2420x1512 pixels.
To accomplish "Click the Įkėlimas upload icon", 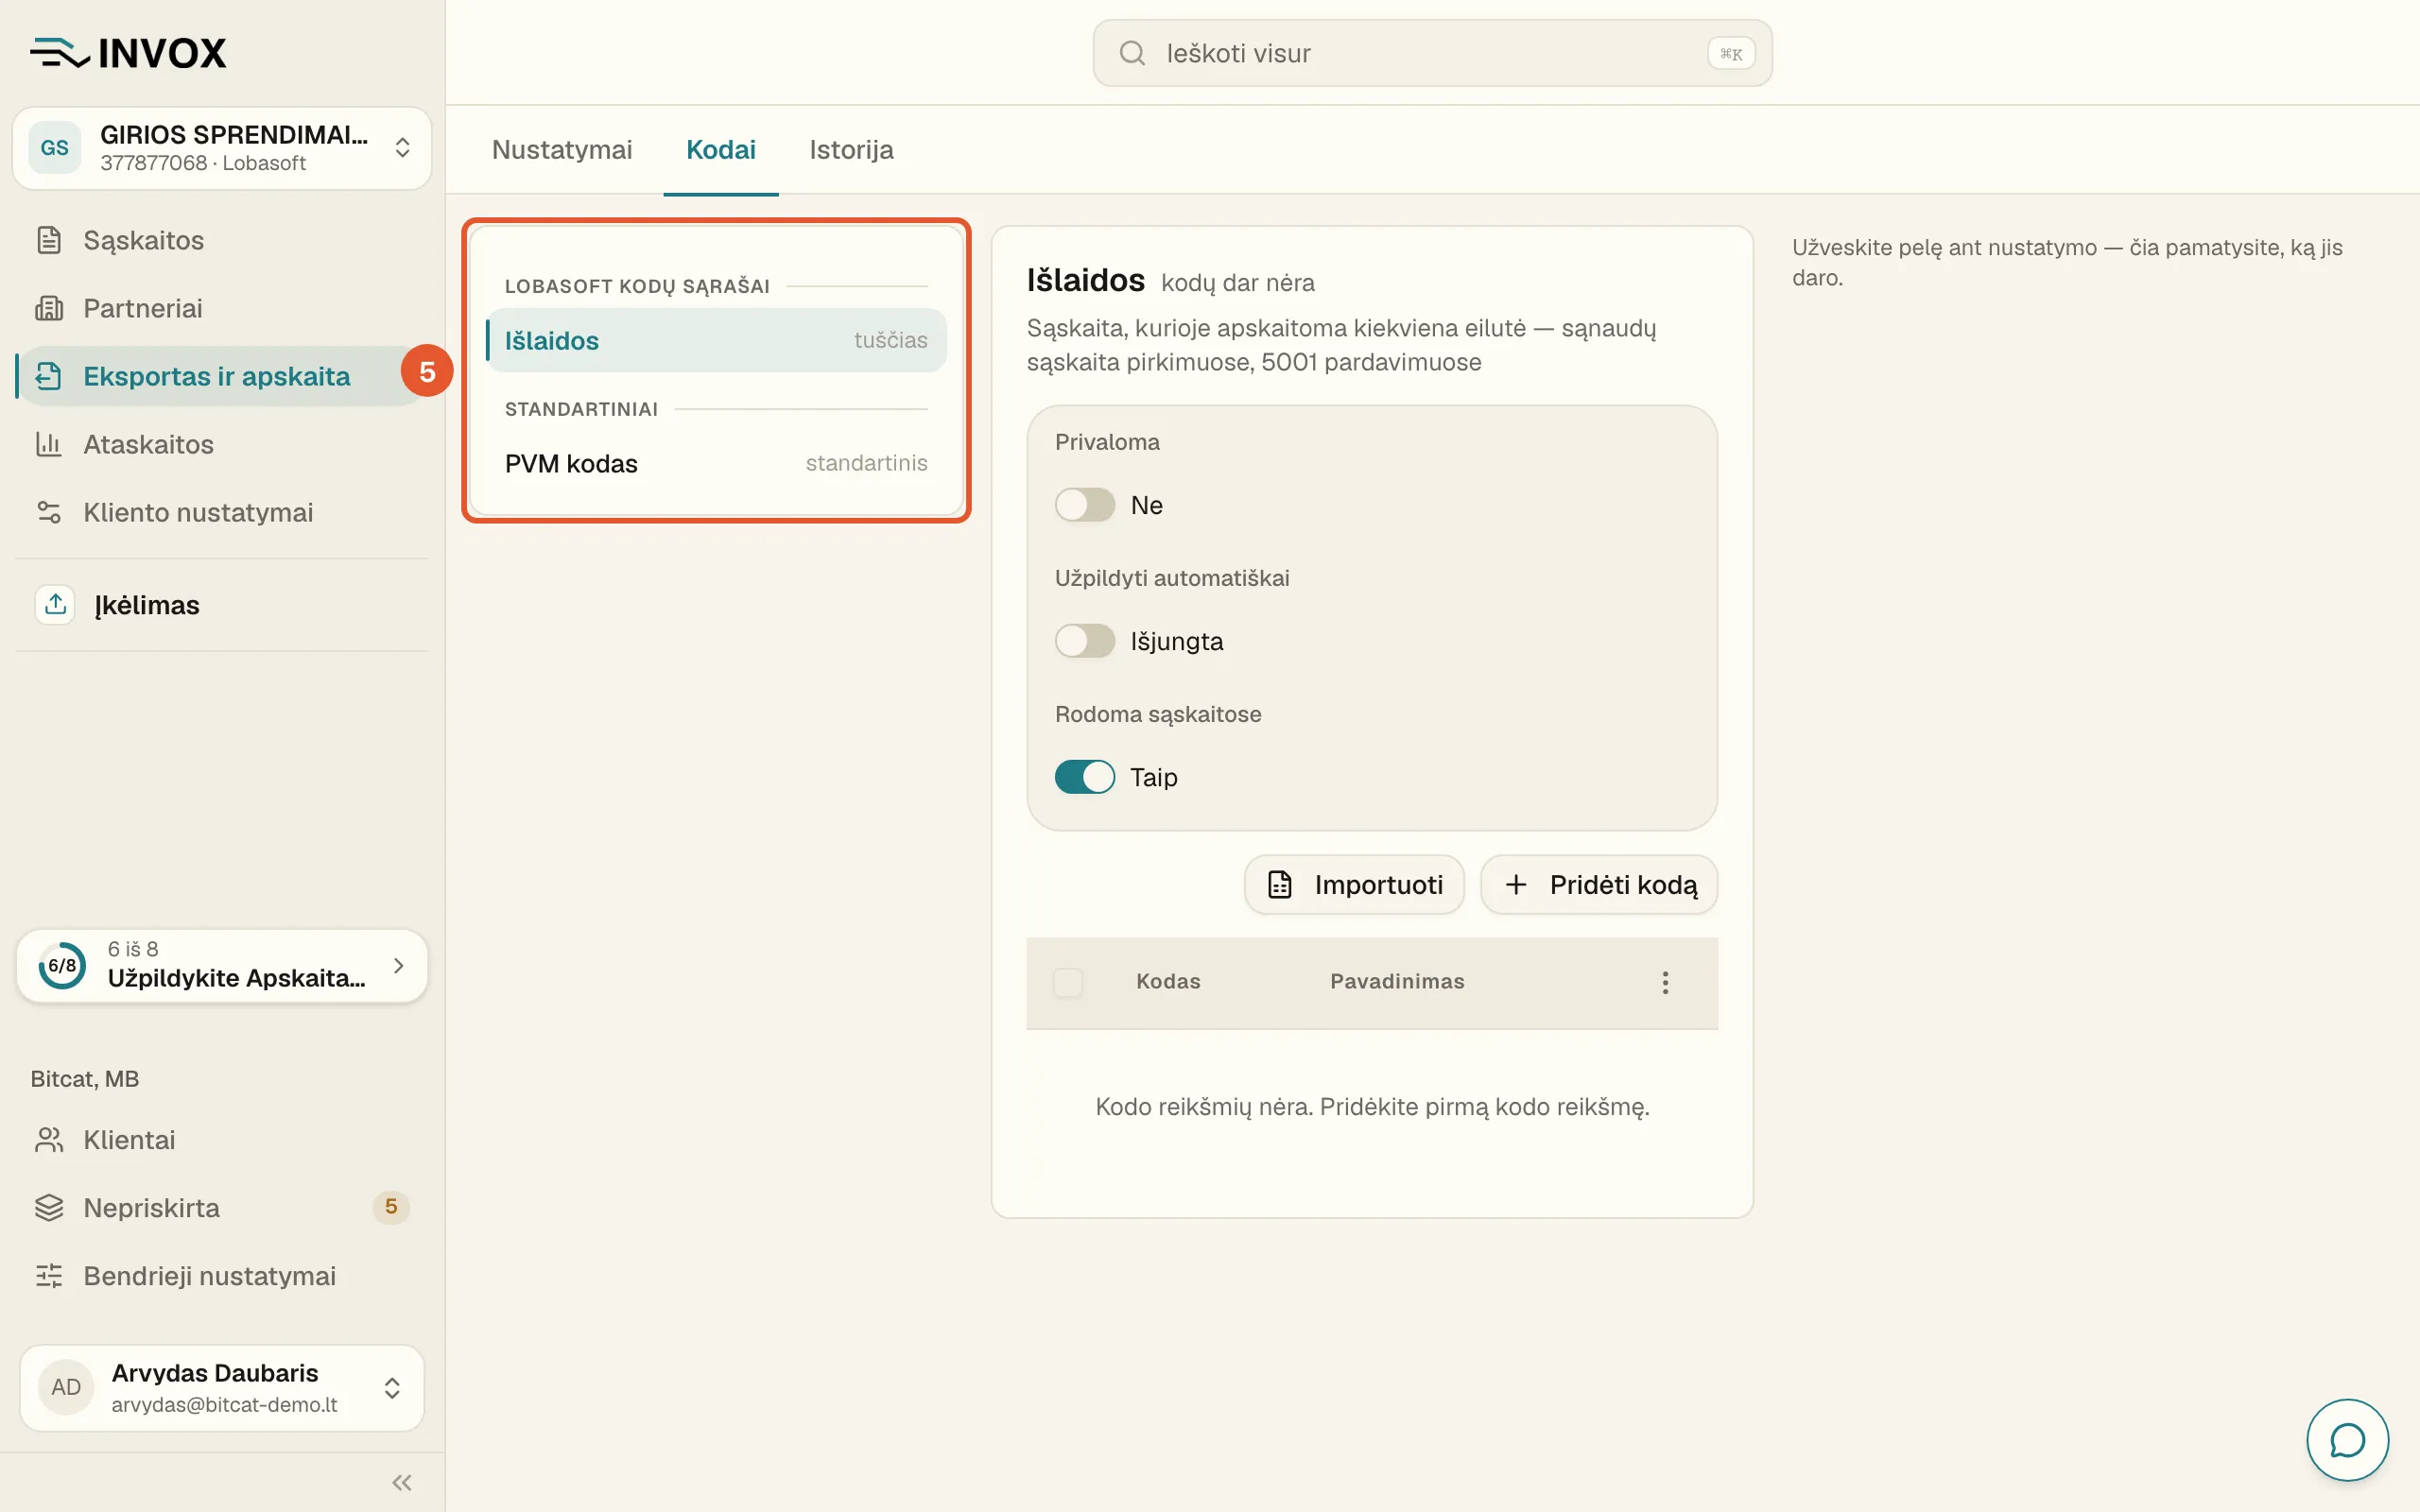I will tap(55, 604).
